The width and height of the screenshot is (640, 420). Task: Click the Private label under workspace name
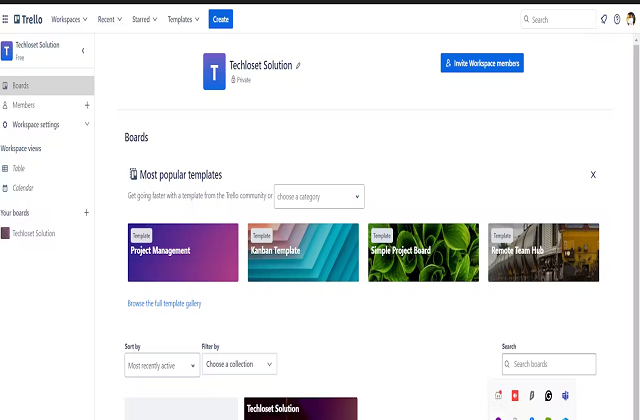[x=244, y=80]
